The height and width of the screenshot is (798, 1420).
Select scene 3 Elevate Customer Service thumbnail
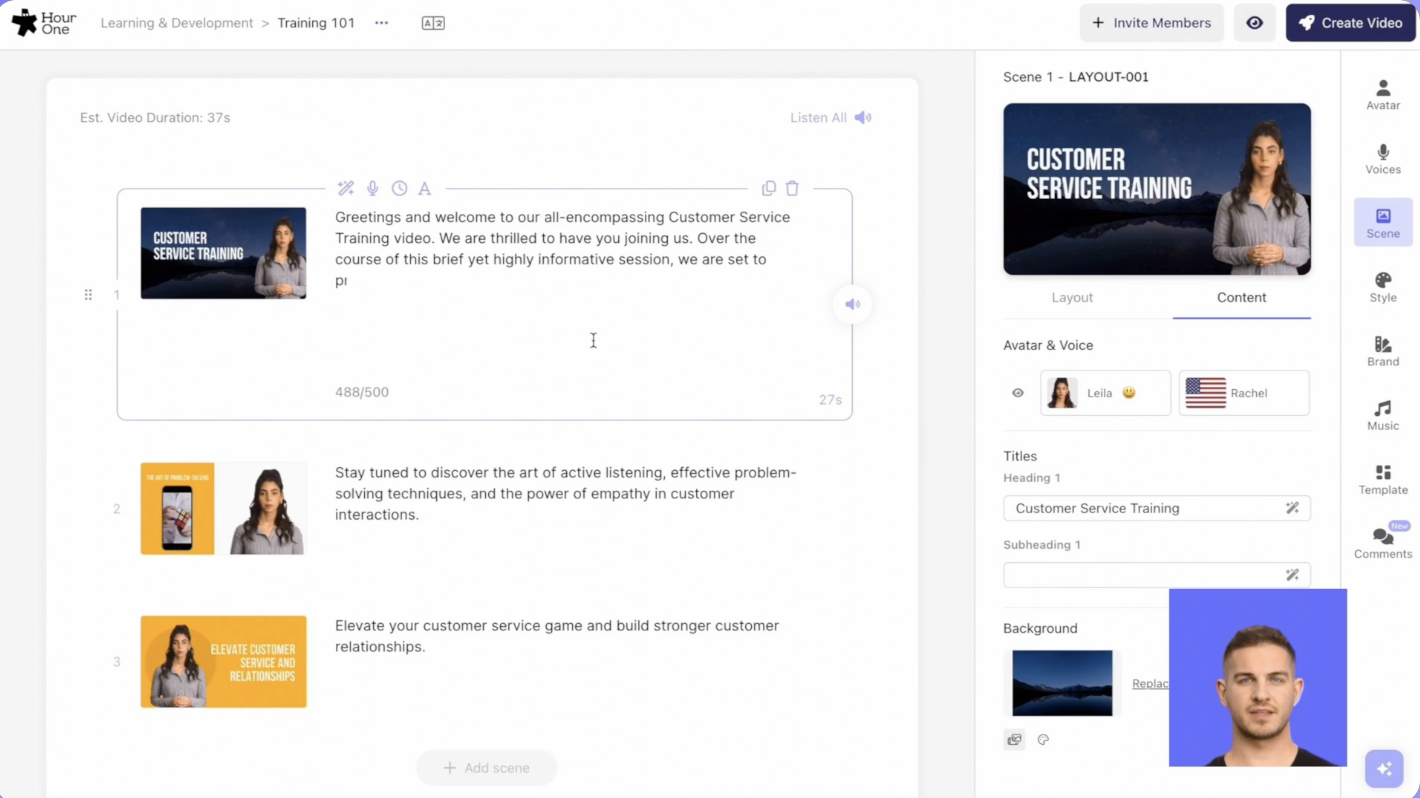223,662
